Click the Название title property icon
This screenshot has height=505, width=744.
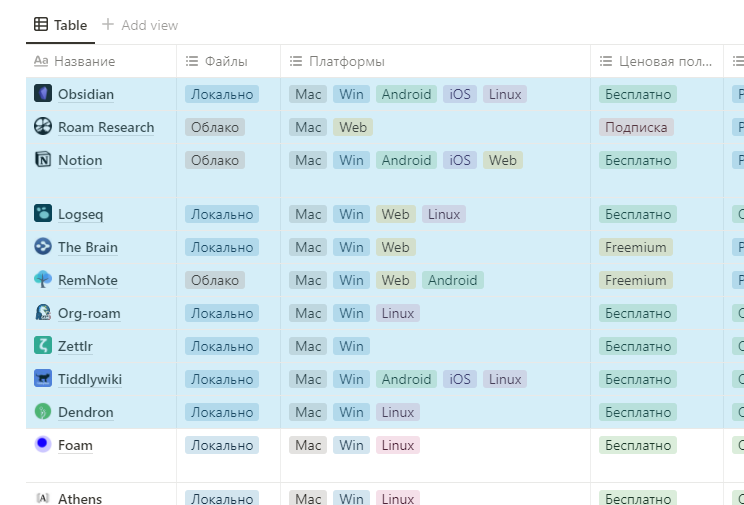pos(41,61)
